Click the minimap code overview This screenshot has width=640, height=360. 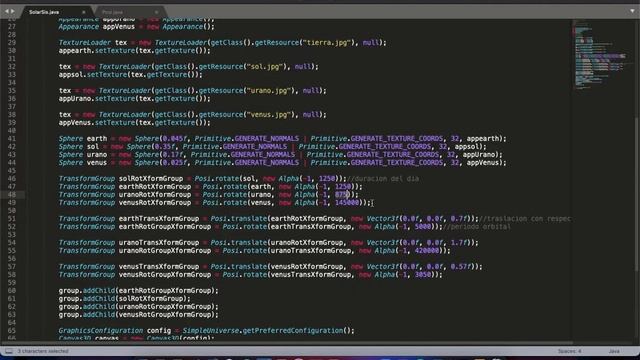point(600,55)
